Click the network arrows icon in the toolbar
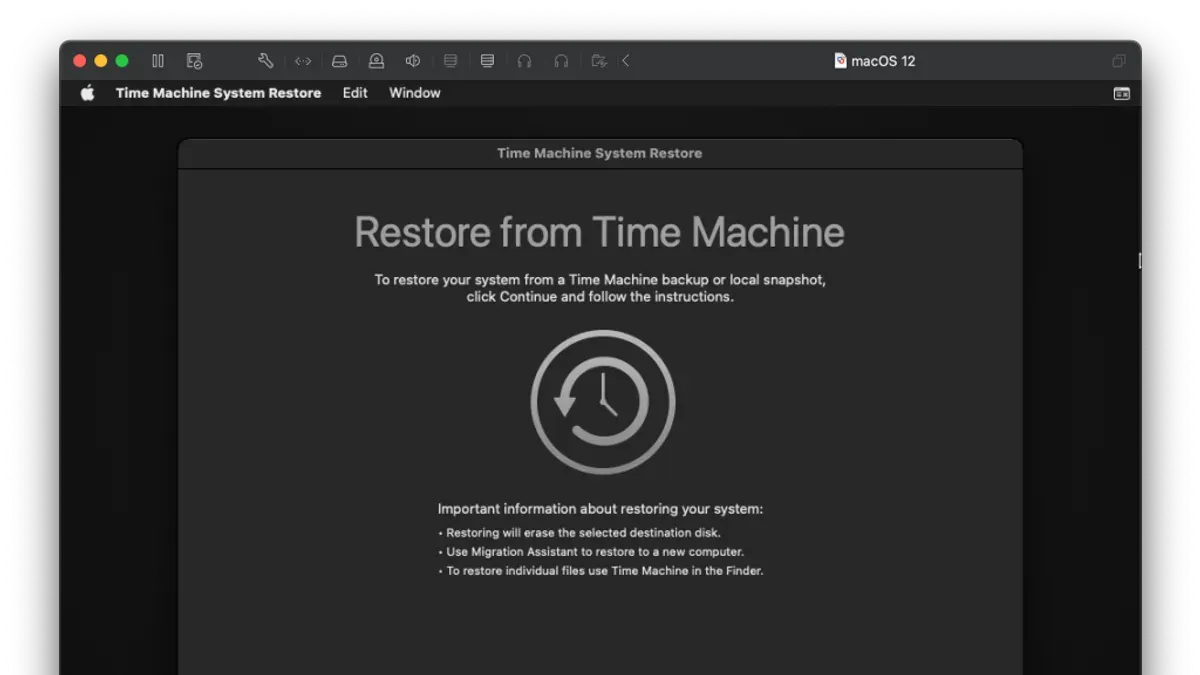The image size is (1200, 675). (303, 61)
